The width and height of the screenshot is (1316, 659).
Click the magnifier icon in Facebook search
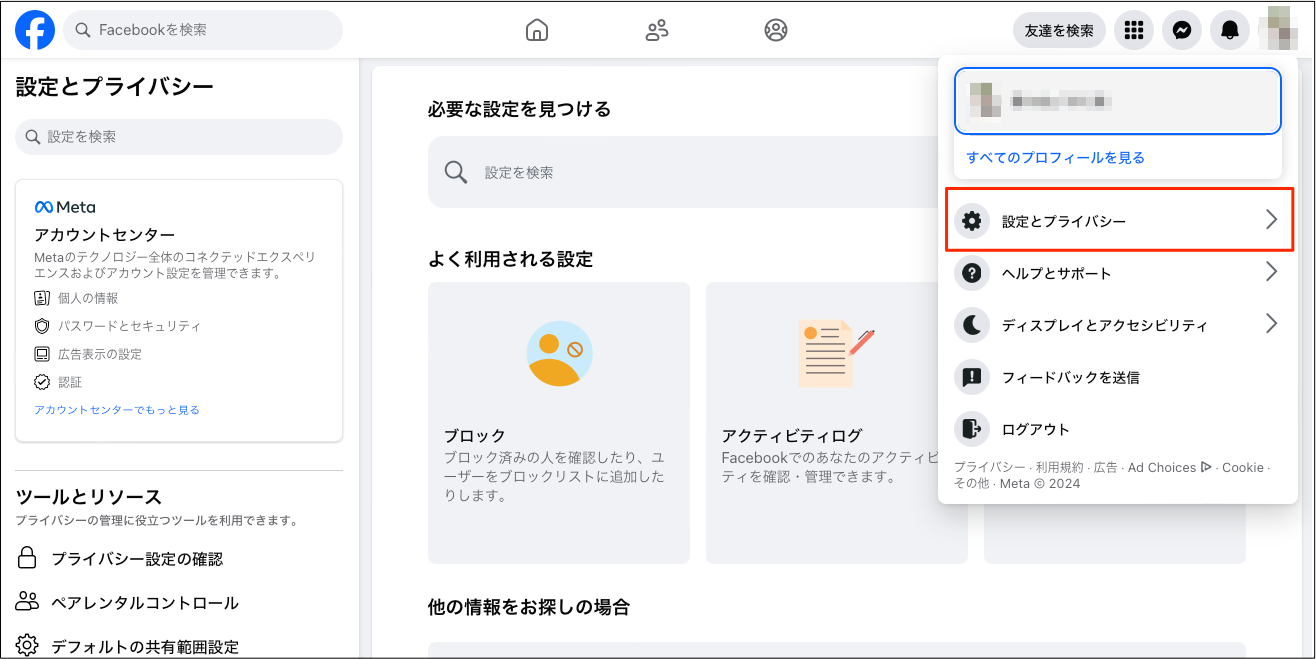pyautogui.click(x=83, y=30)
